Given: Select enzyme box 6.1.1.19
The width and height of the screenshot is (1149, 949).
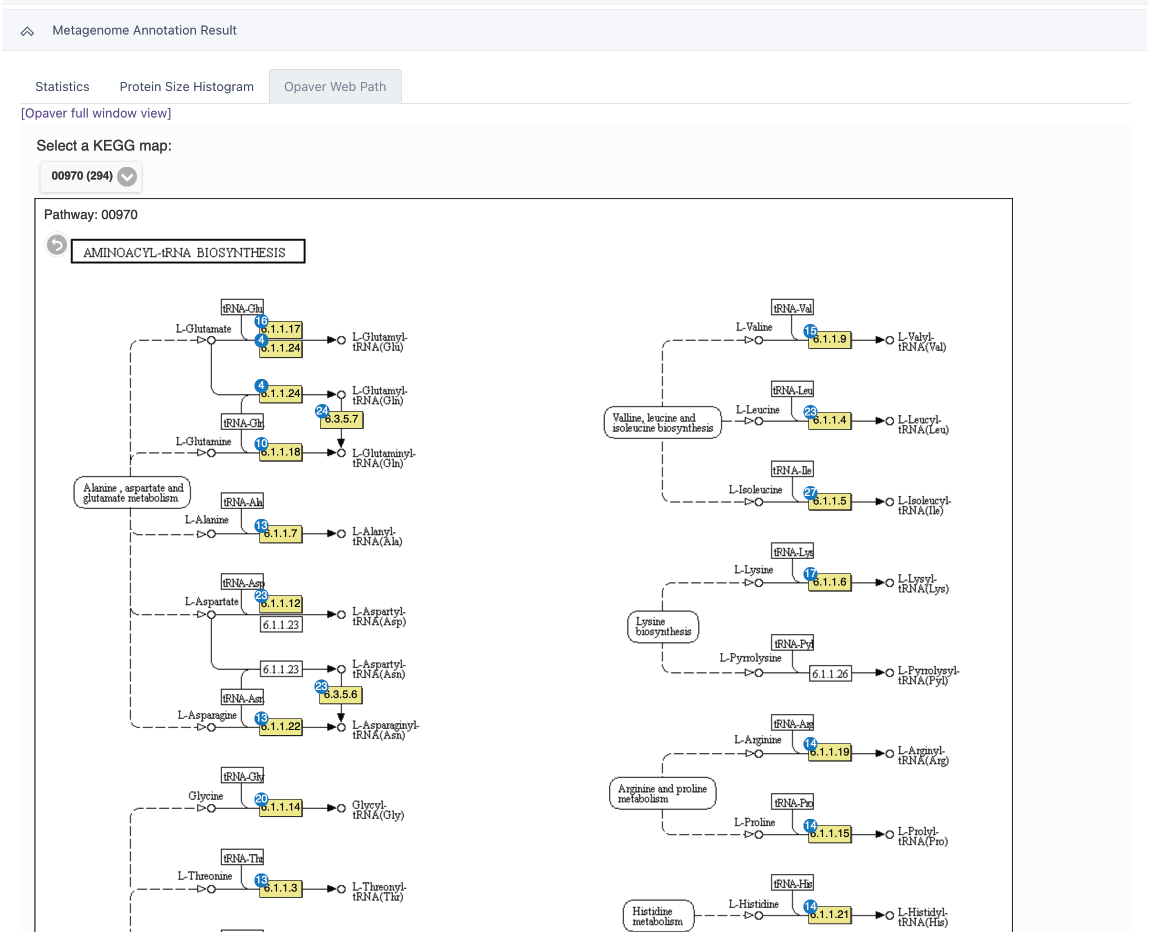Looking at the screenshot, I should pos(830,753).
